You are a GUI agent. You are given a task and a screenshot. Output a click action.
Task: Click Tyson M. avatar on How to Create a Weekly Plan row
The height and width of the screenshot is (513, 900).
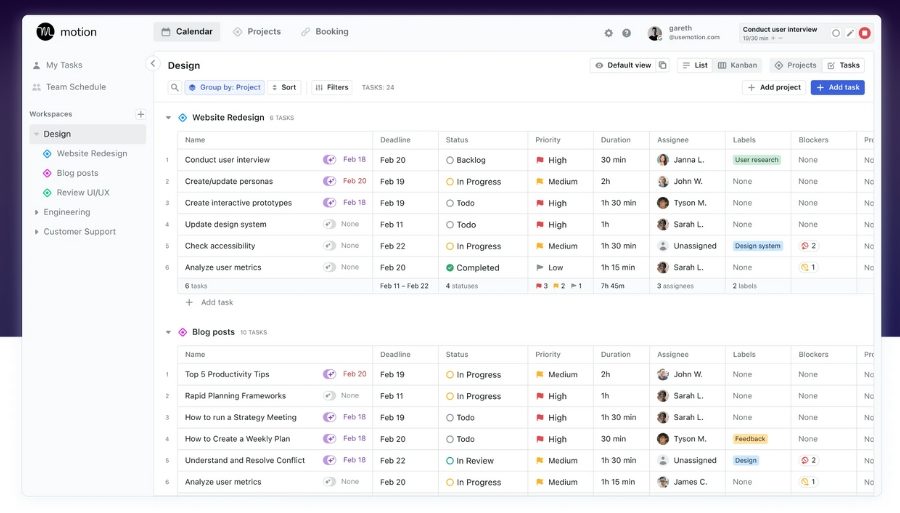[663, 439]
